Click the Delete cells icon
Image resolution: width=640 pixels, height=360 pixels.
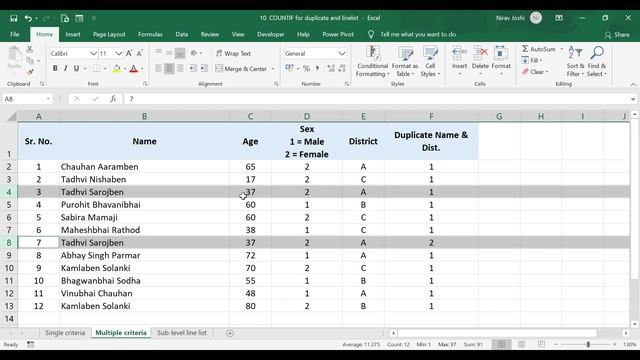(480, 53)
